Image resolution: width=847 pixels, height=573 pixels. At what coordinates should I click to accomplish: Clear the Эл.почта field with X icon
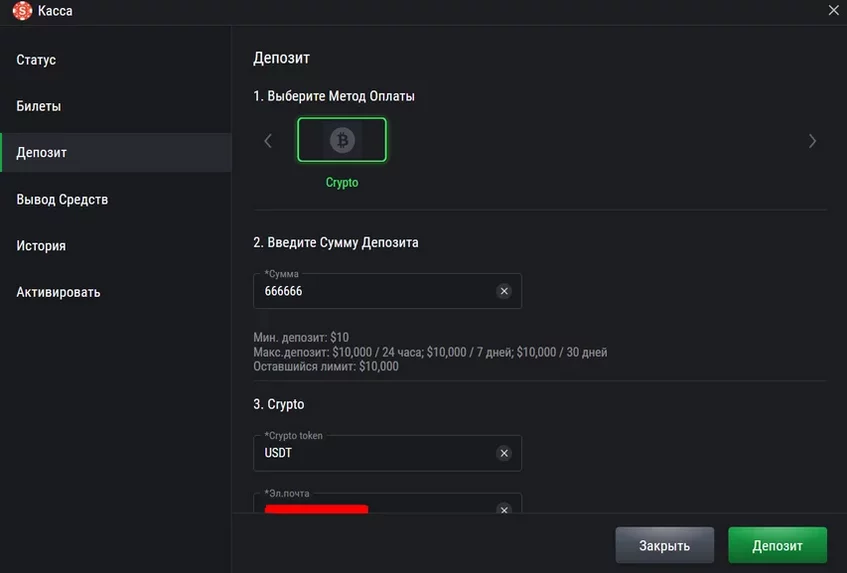504,509
